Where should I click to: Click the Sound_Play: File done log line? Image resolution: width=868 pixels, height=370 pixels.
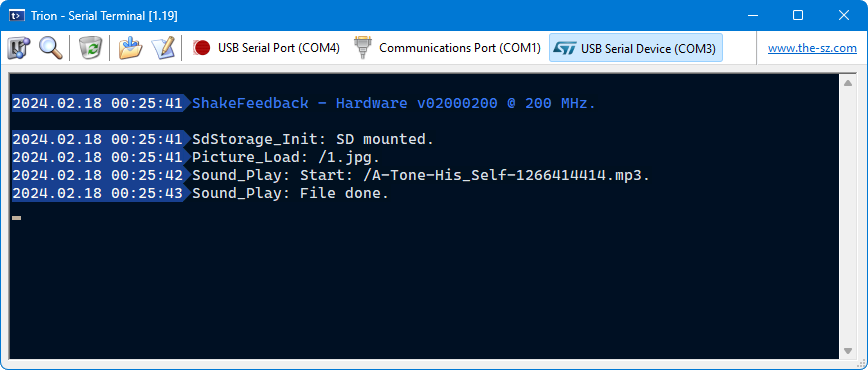pos(200,194)
